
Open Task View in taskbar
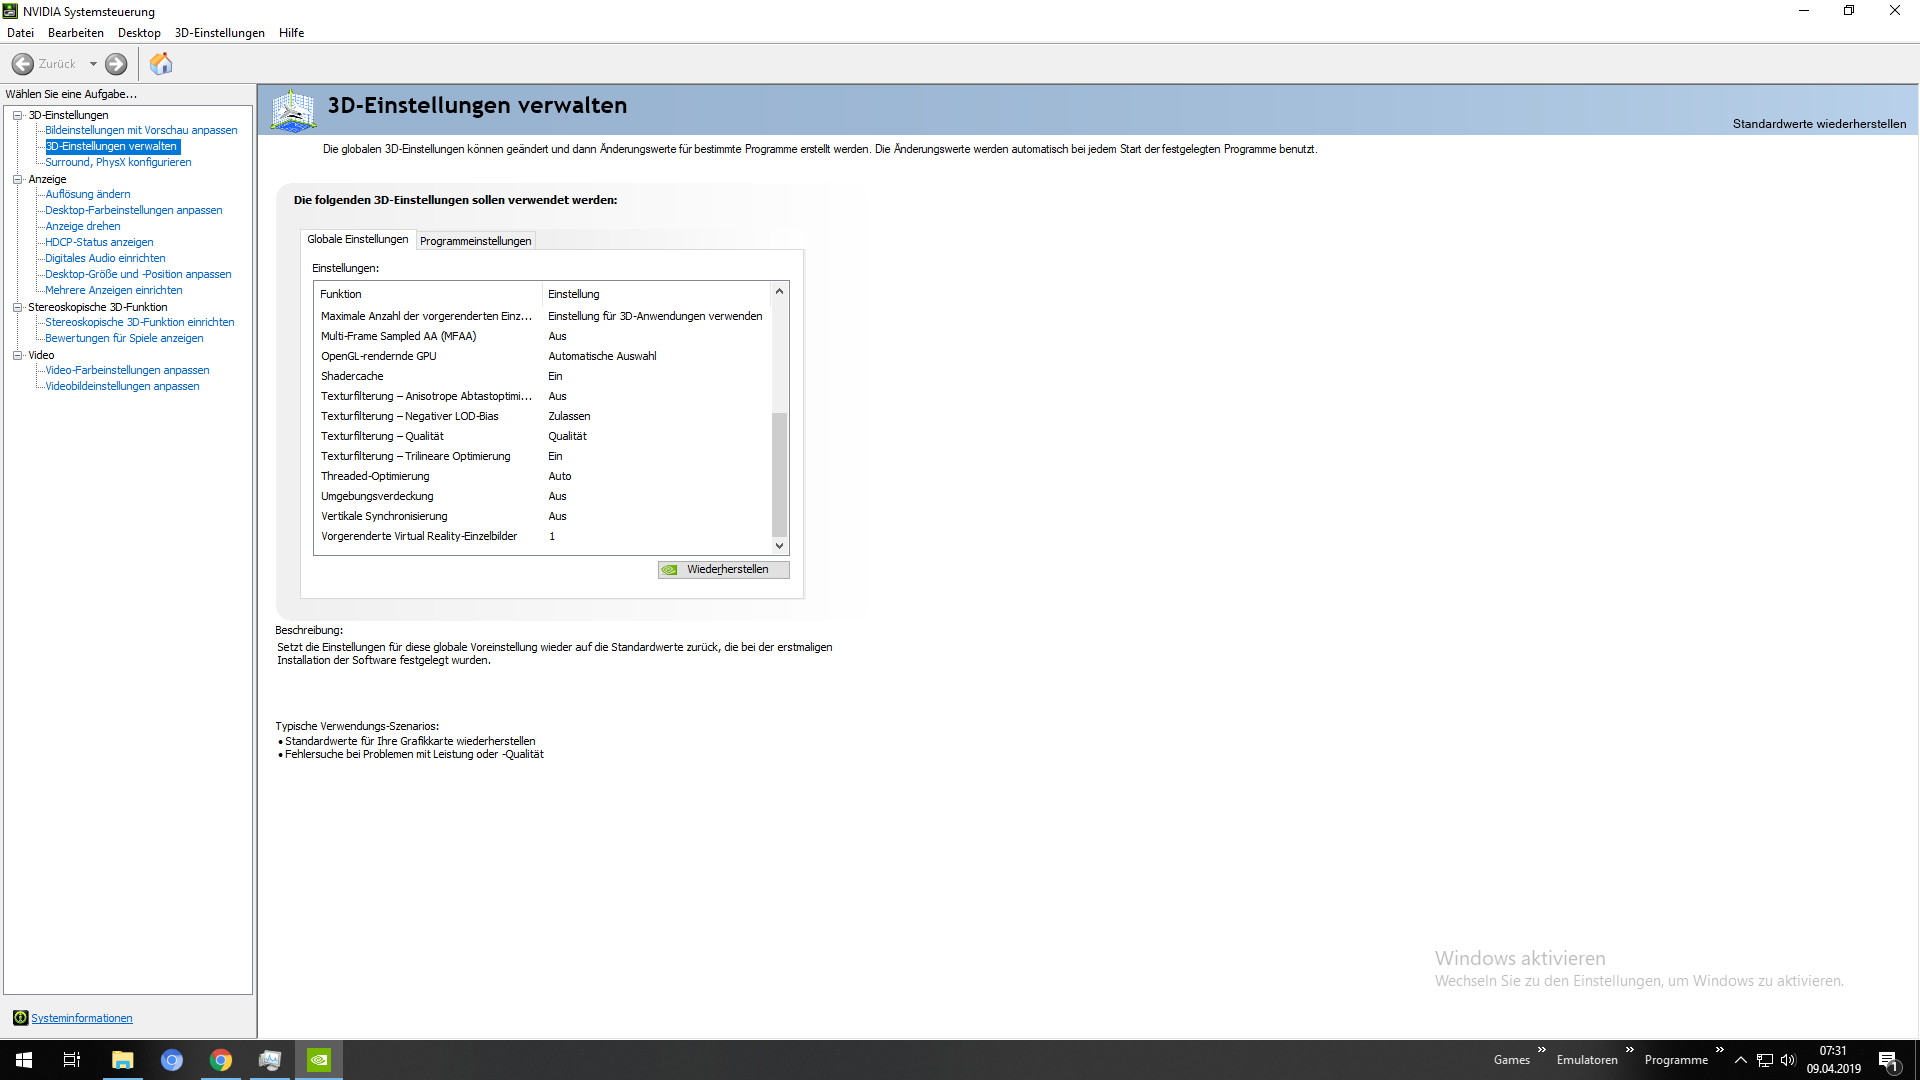click(72, 1060)
